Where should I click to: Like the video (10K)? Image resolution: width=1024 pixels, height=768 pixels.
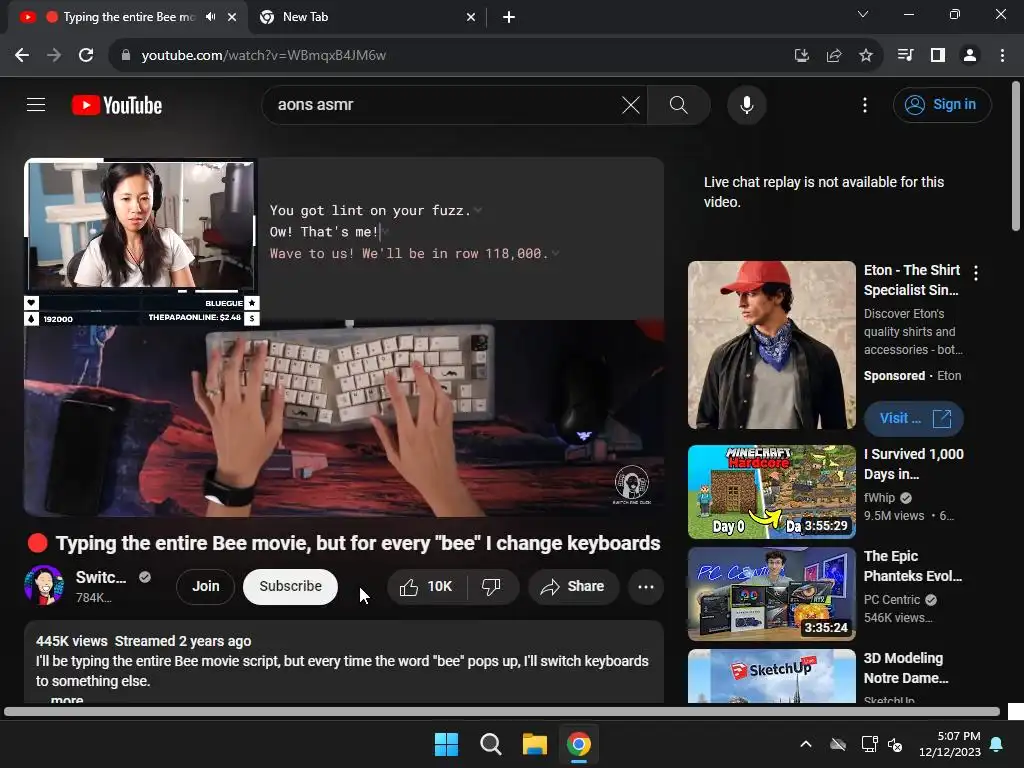click(x=427, y=586)
